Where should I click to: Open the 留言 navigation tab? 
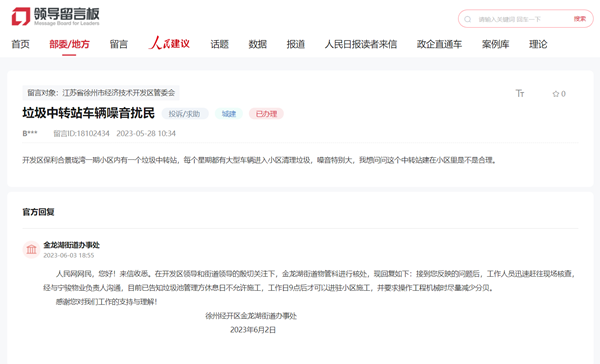click(x=119, y=44)
